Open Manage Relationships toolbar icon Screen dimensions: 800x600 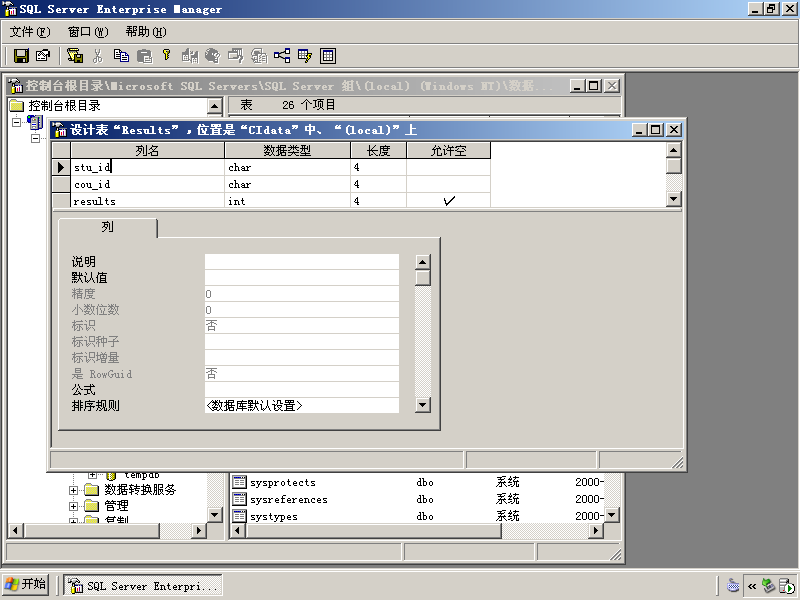(282, 56)
